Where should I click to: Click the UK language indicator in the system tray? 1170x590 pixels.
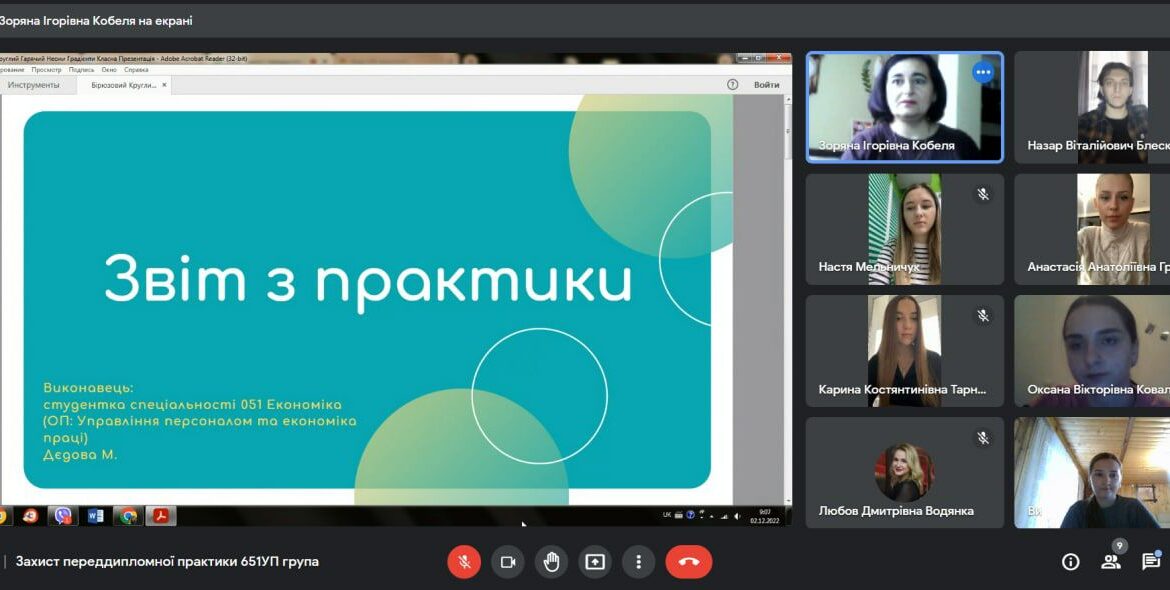pos(667,515)
